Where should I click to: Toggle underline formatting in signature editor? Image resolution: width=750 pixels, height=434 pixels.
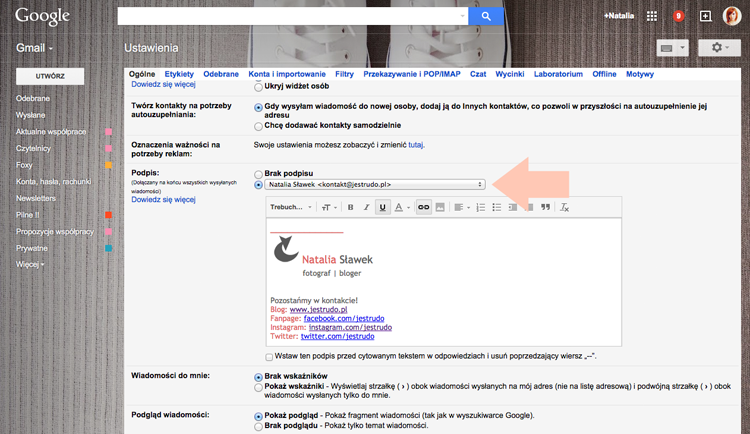coord(382,207)
